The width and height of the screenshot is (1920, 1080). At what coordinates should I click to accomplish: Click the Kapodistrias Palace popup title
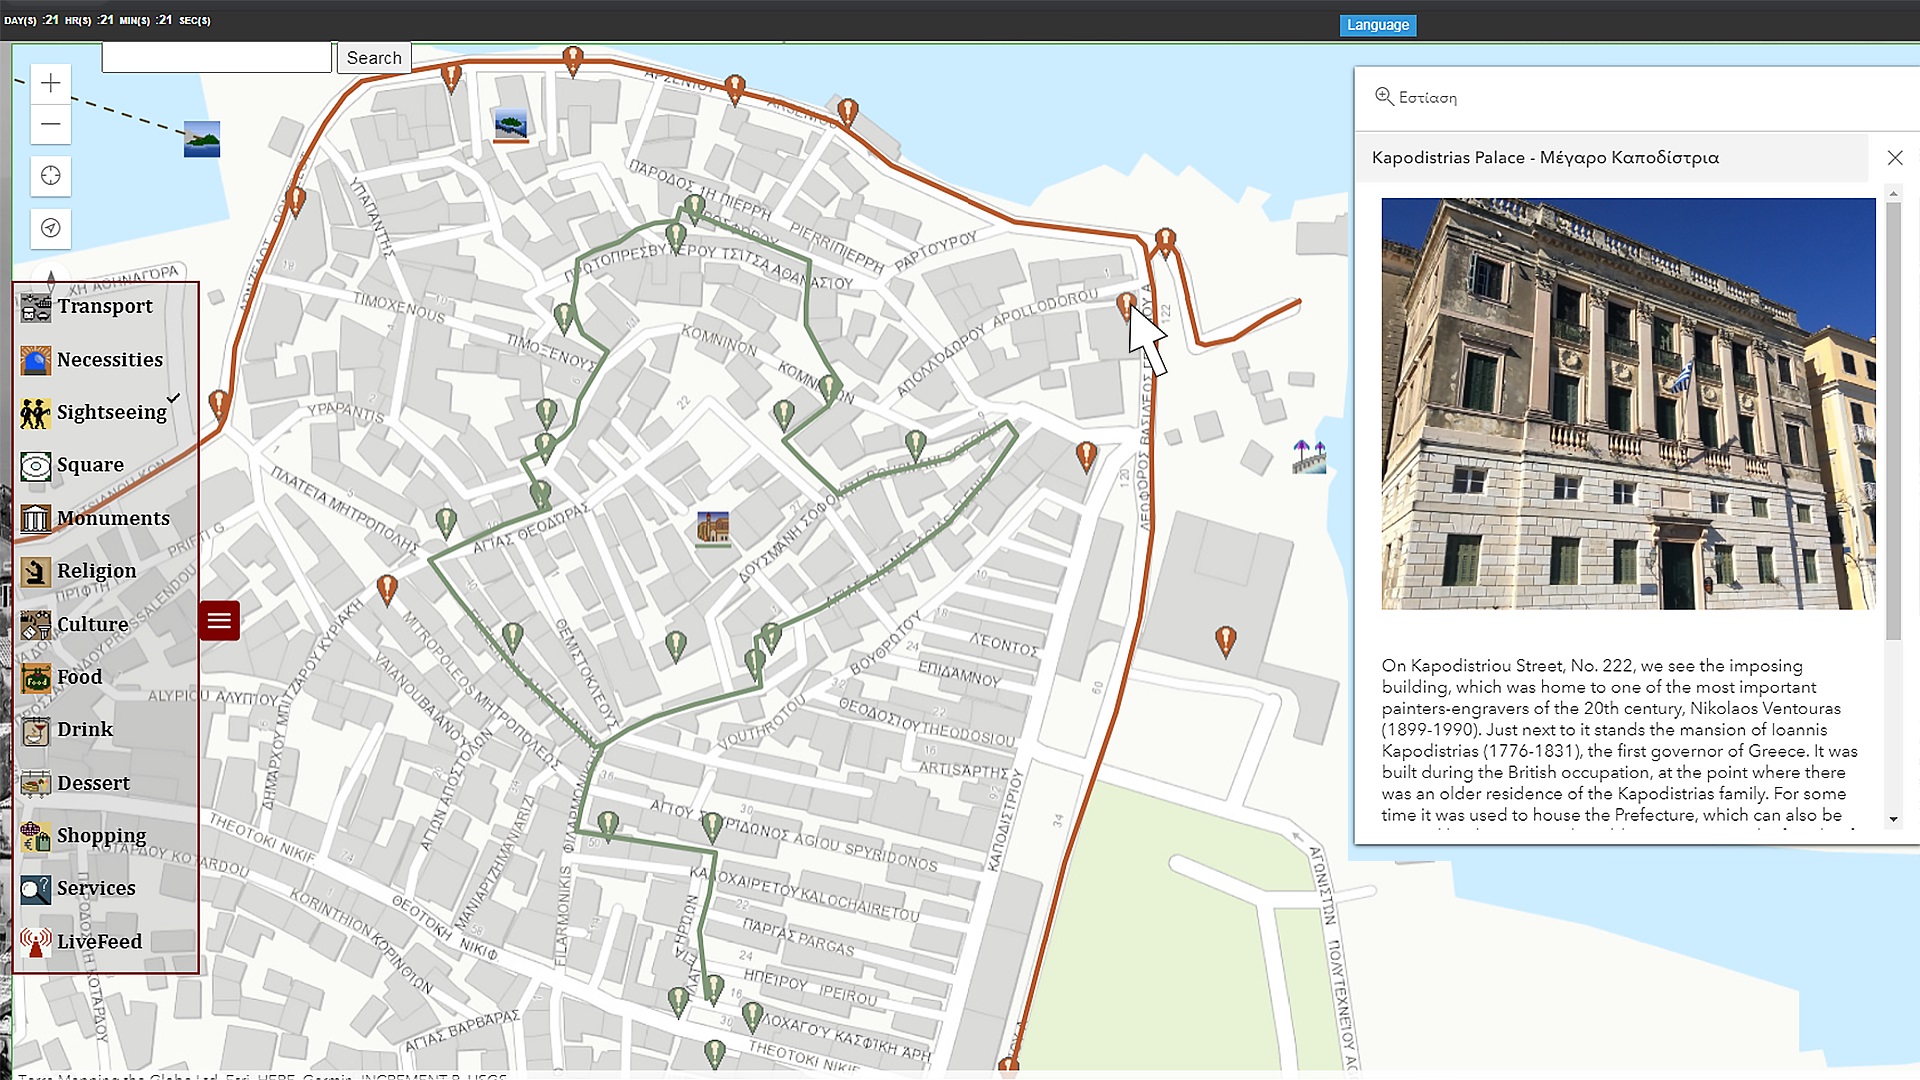(1545, 158)
